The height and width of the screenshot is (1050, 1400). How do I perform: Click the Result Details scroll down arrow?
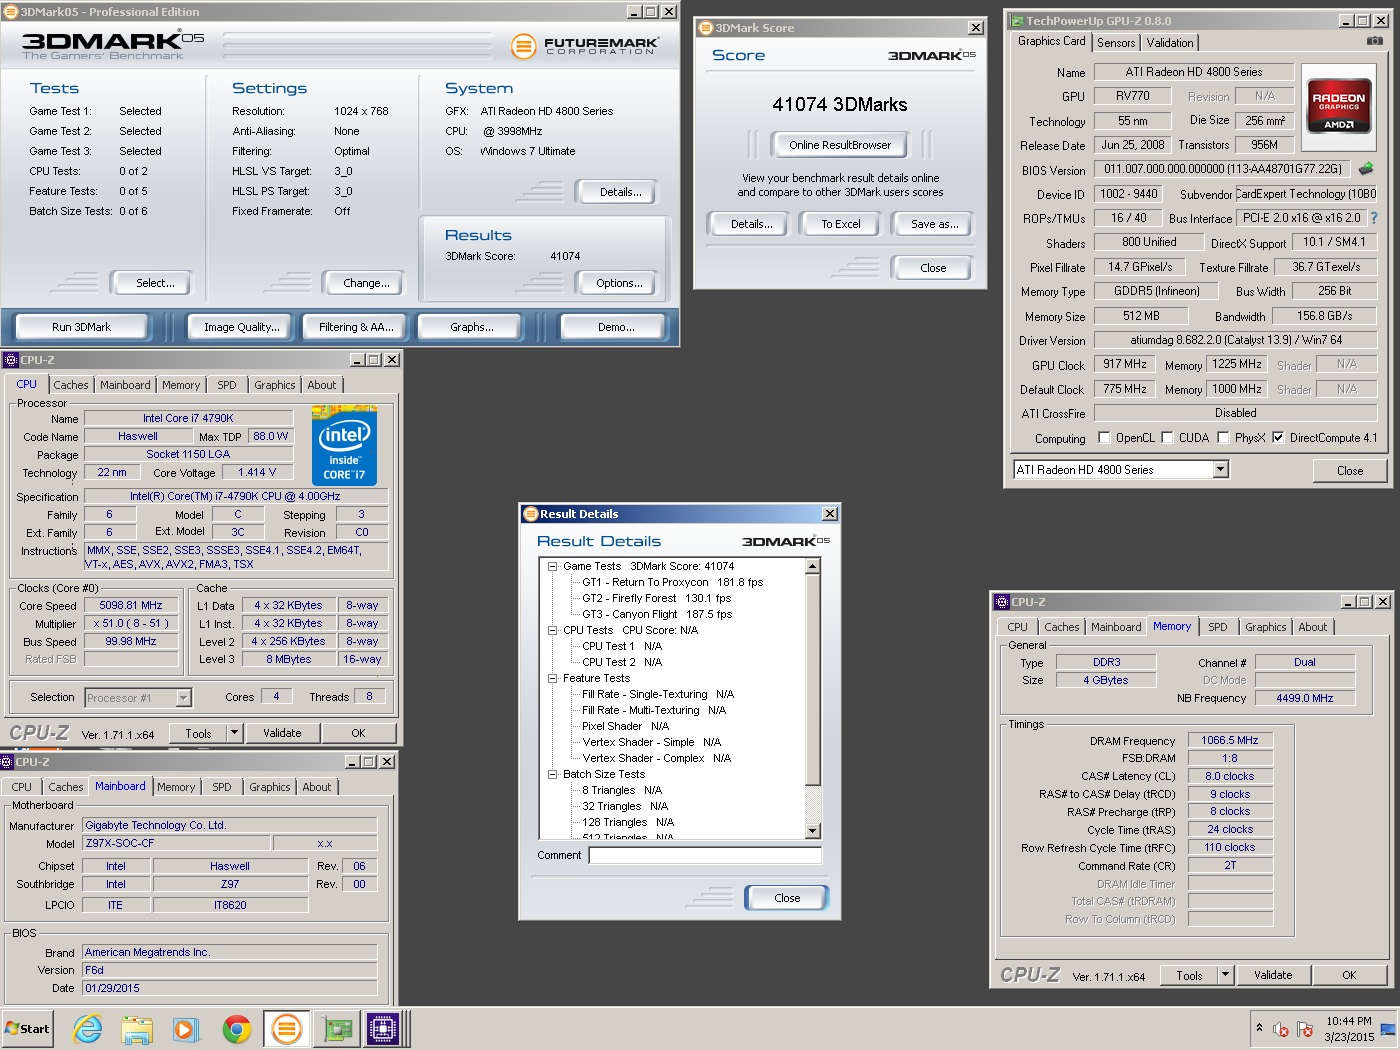[812, 831]
